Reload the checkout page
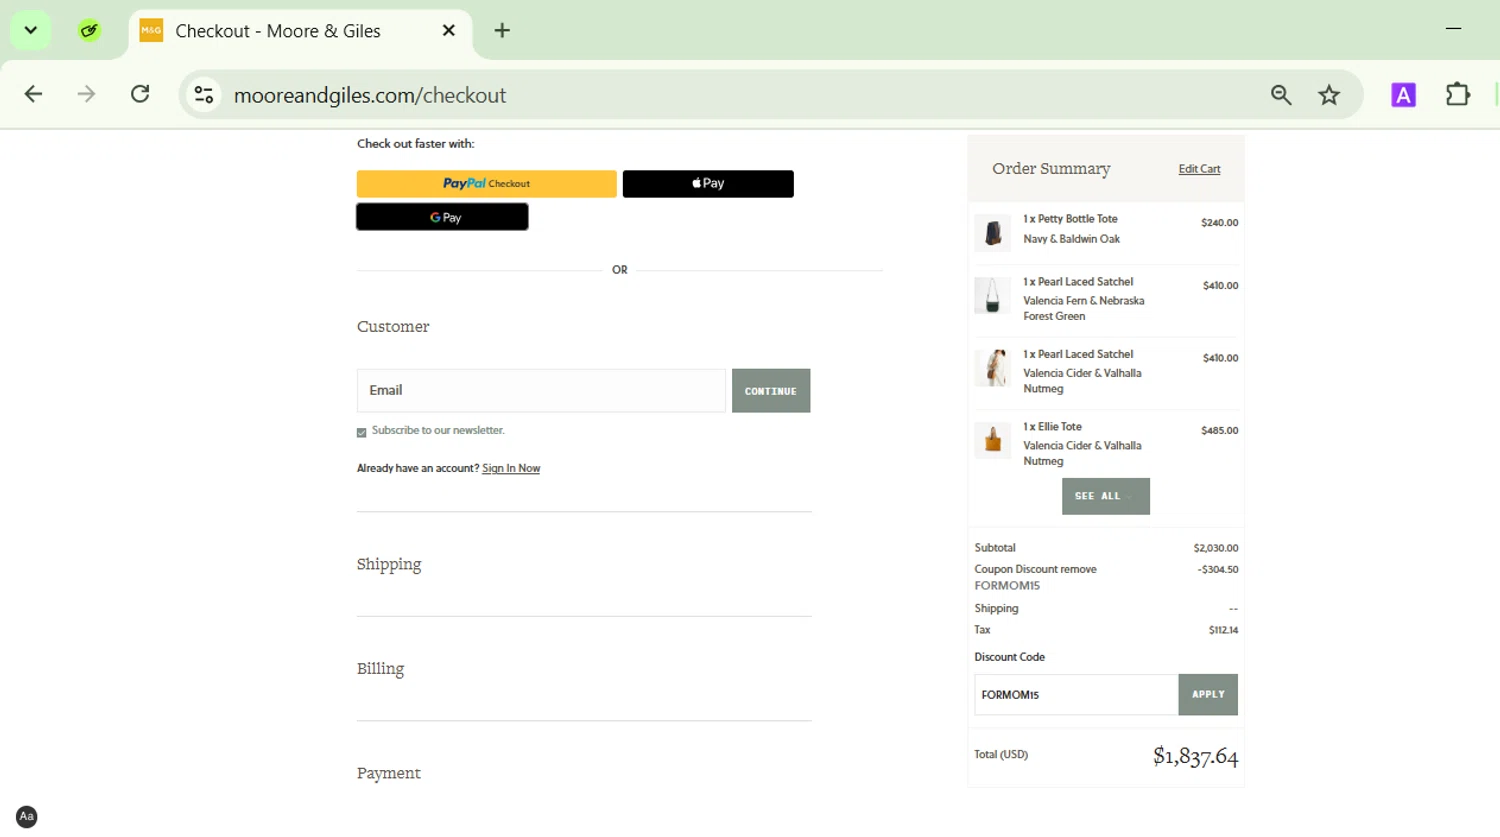This screenshot has height=837, width=1500. [140, 95]
